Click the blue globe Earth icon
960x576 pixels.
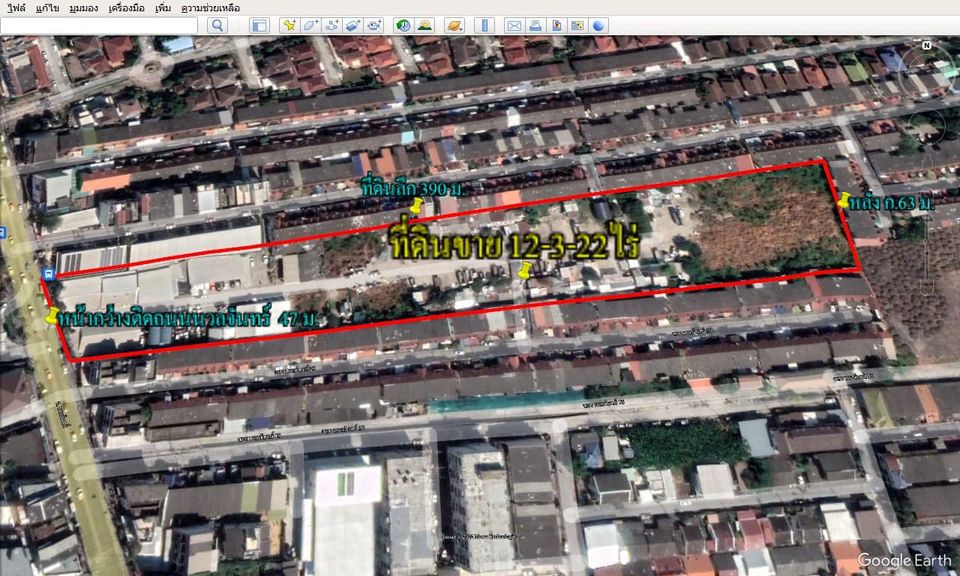pos(599,25)
